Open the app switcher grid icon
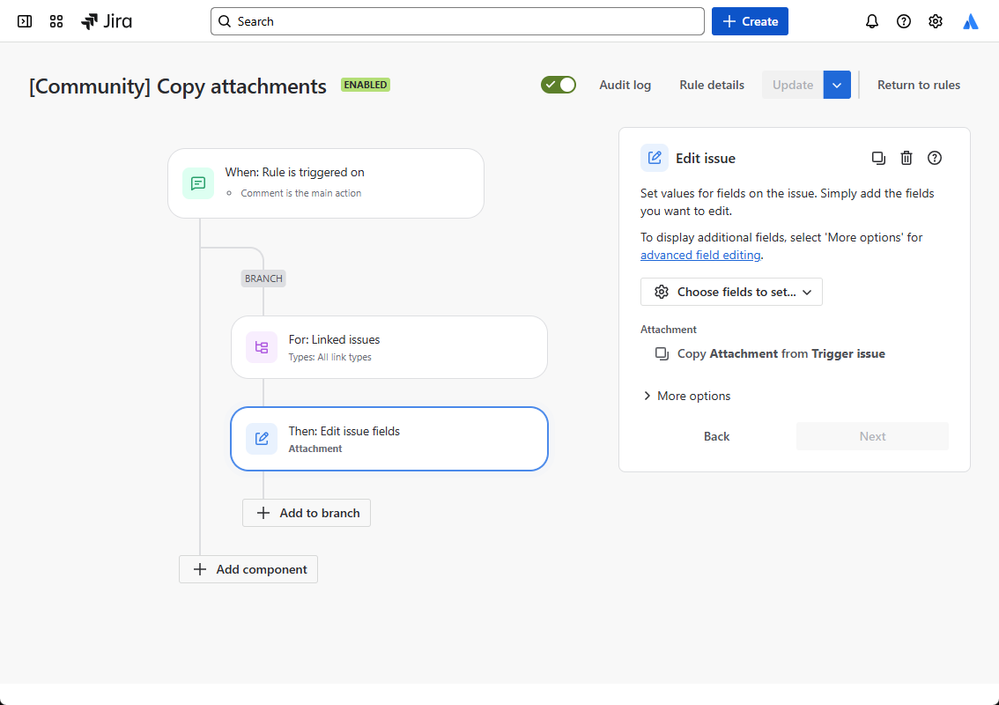999x705 pixels. coord(56,22)
